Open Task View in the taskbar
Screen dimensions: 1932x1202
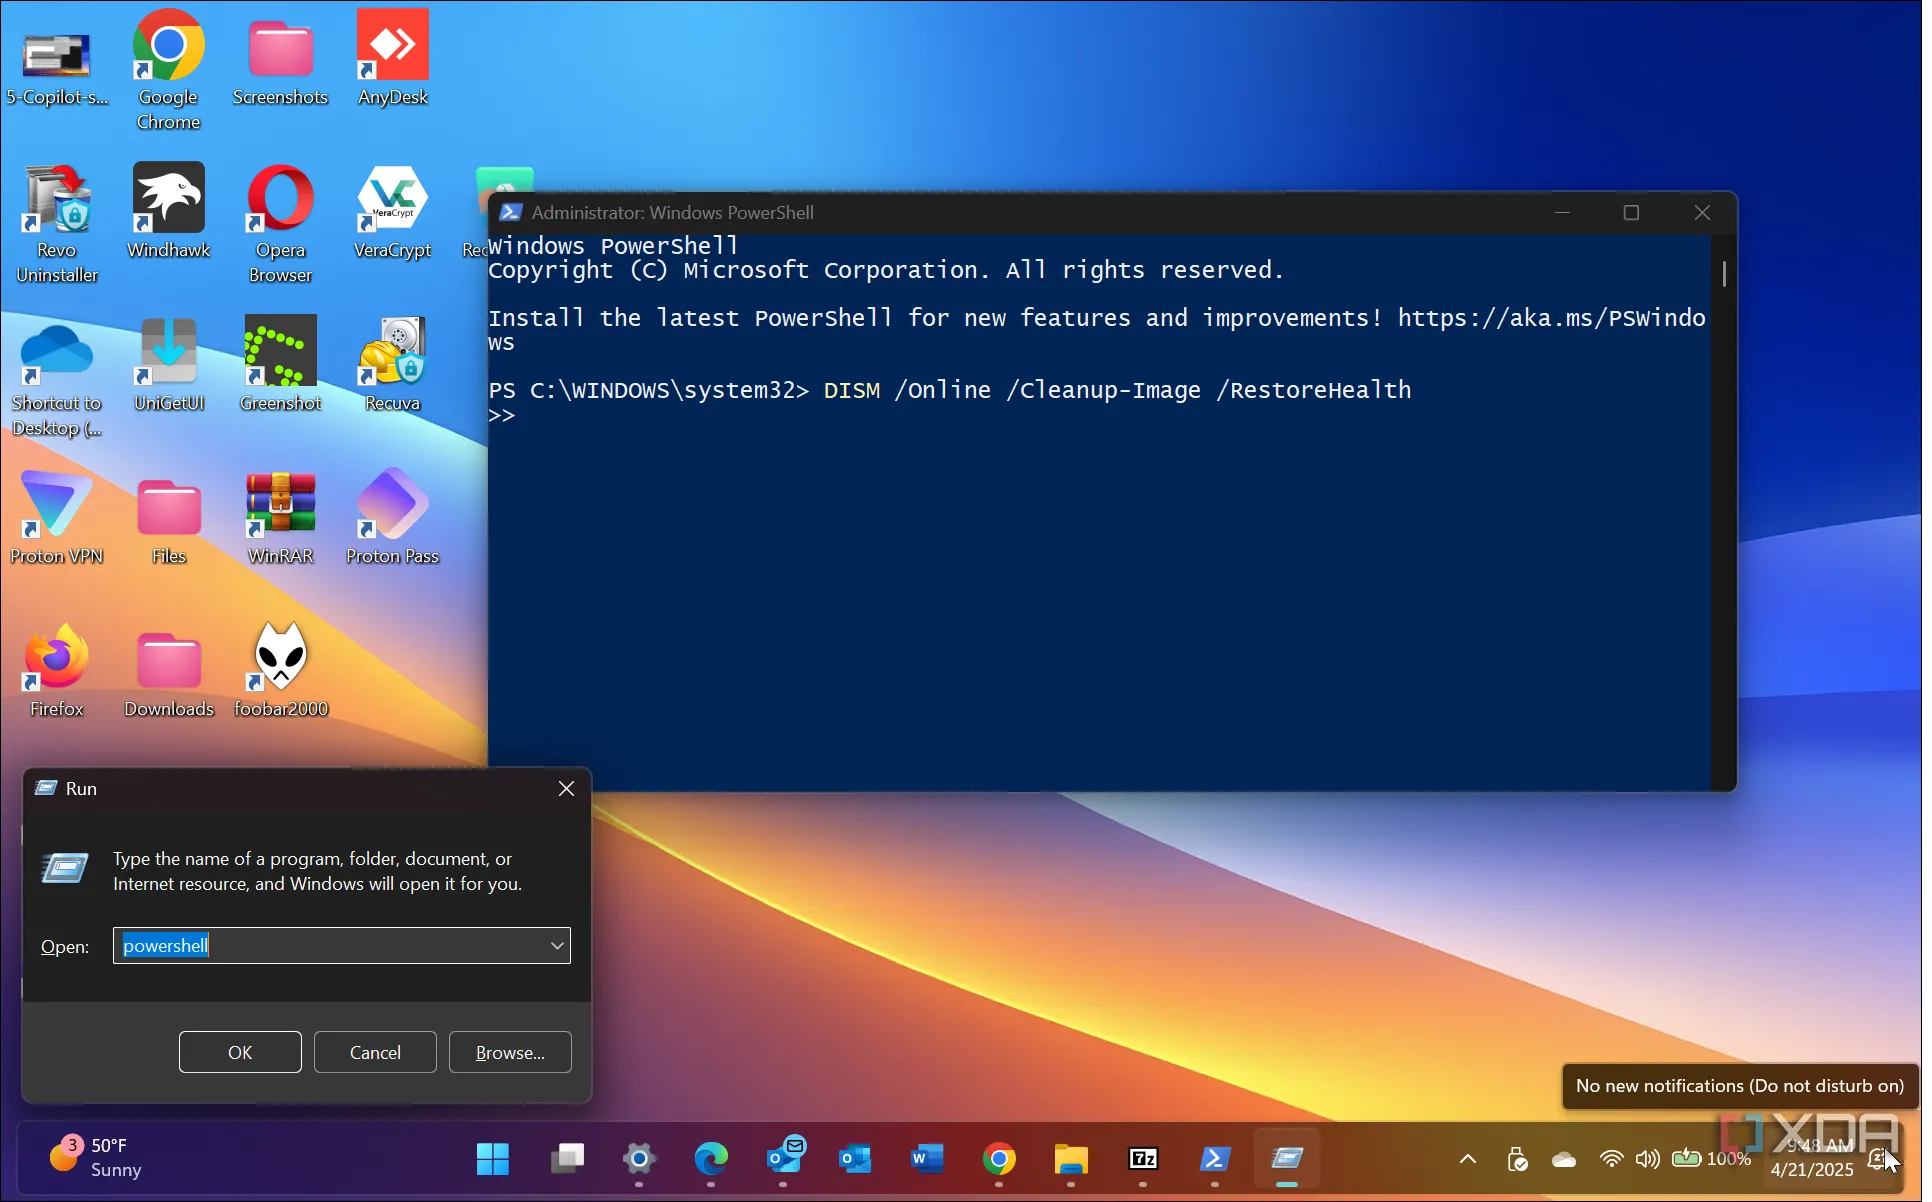[567, 1159]
